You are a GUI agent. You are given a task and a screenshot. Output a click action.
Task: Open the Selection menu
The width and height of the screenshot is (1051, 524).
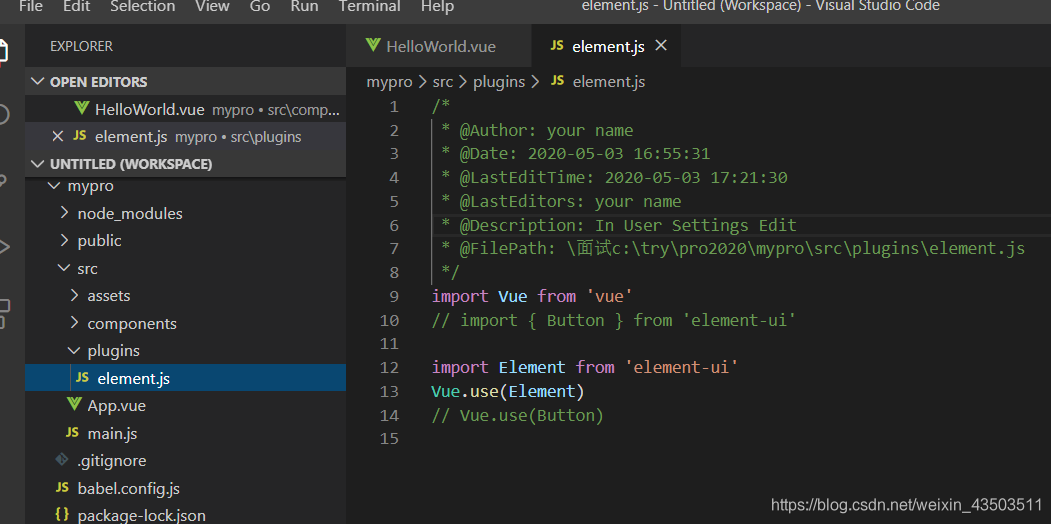143,7
